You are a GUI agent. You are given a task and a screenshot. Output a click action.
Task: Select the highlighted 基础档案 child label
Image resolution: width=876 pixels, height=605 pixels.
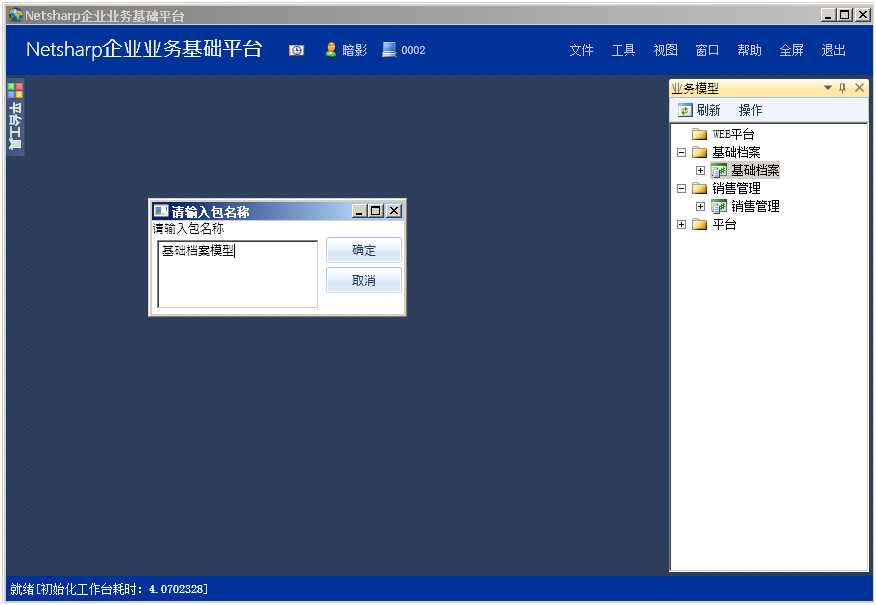click(755, 170)
